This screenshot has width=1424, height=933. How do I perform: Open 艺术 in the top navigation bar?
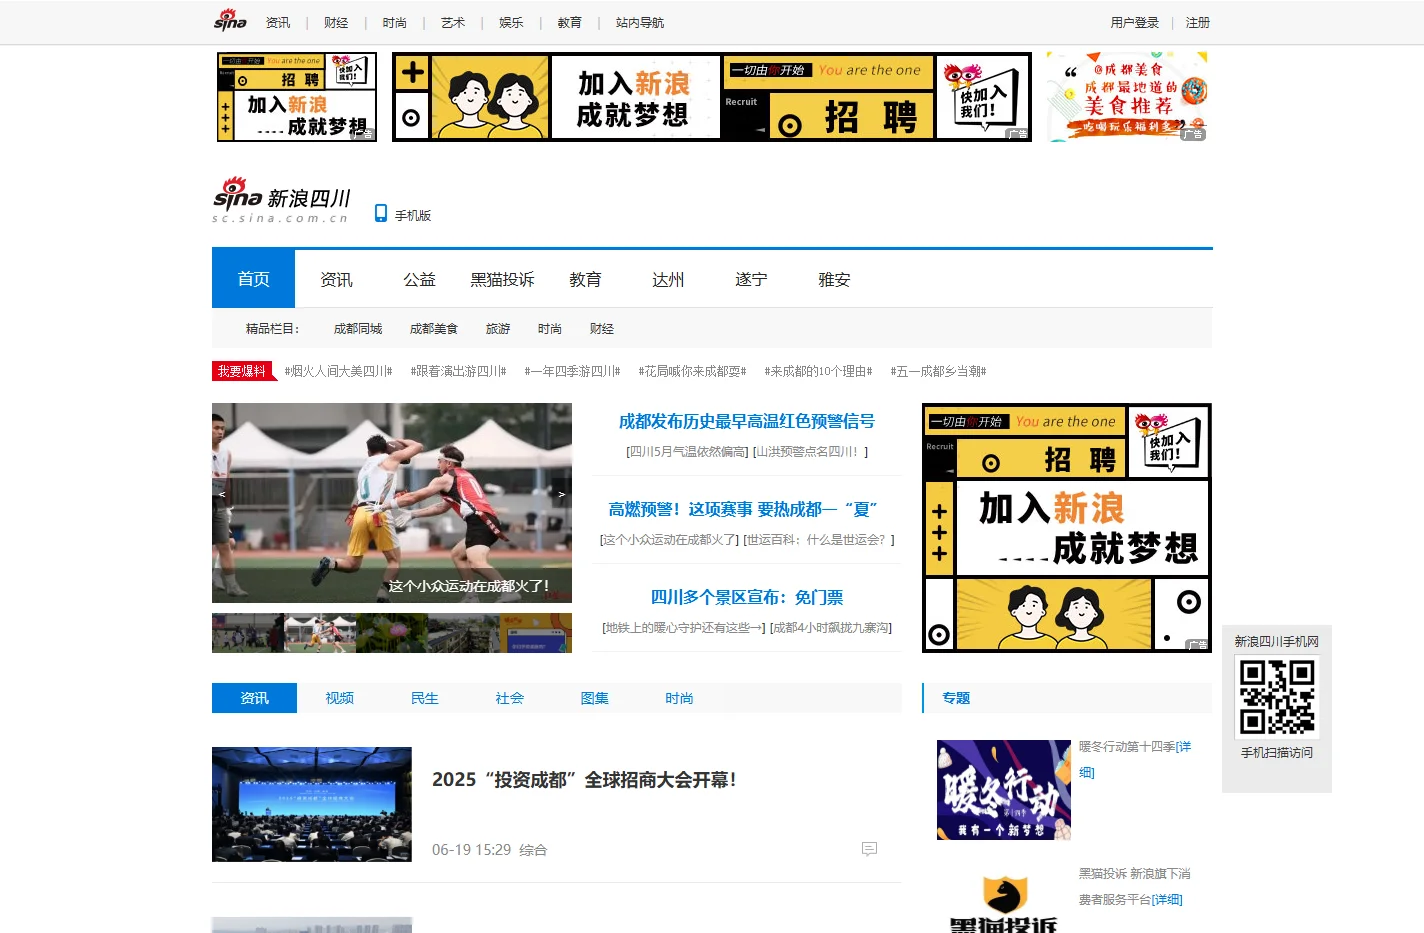coord(453,22)
